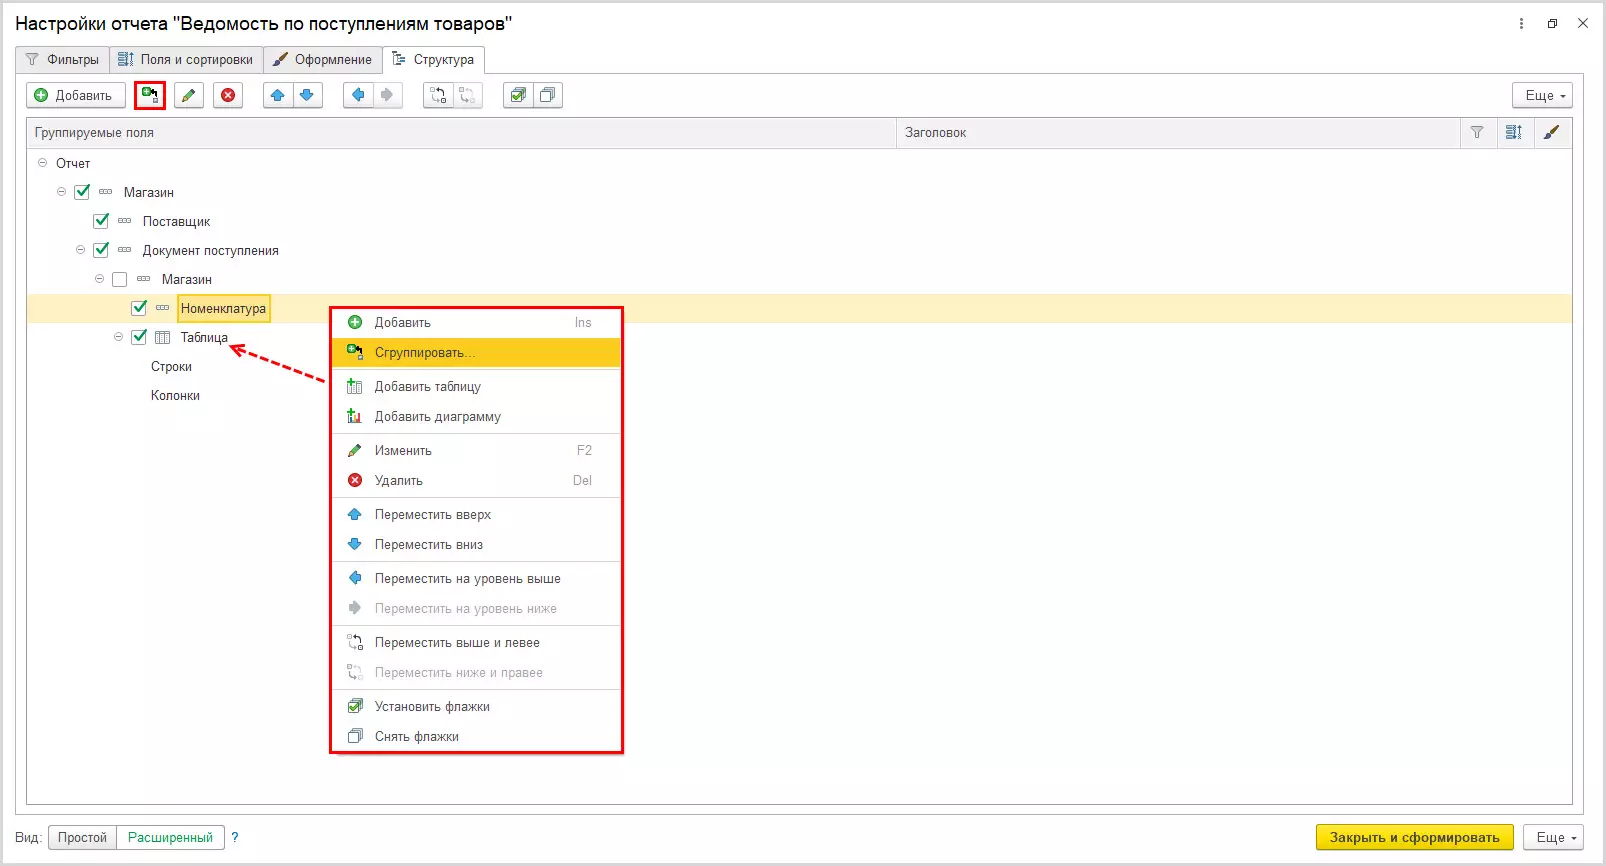Image resolution: width=1606 pixels, height=866 pixels.
Task: Click the Добавить toolbar button
Action: click(x=75, y=95)
